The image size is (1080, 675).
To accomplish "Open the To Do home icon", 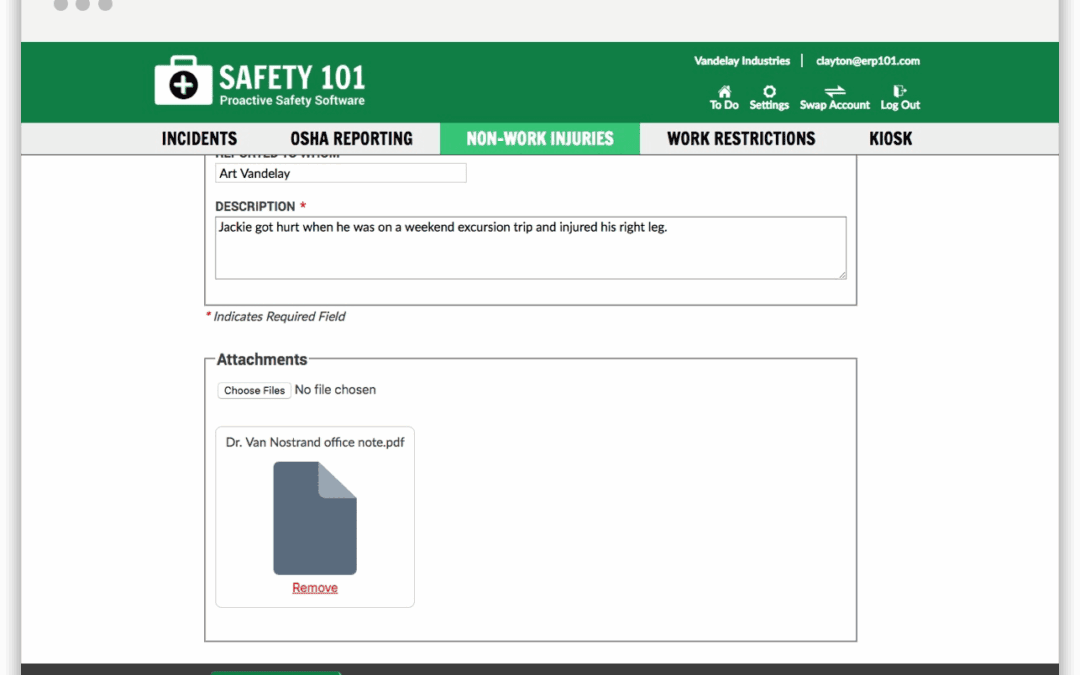I will [x=724, y=92].
